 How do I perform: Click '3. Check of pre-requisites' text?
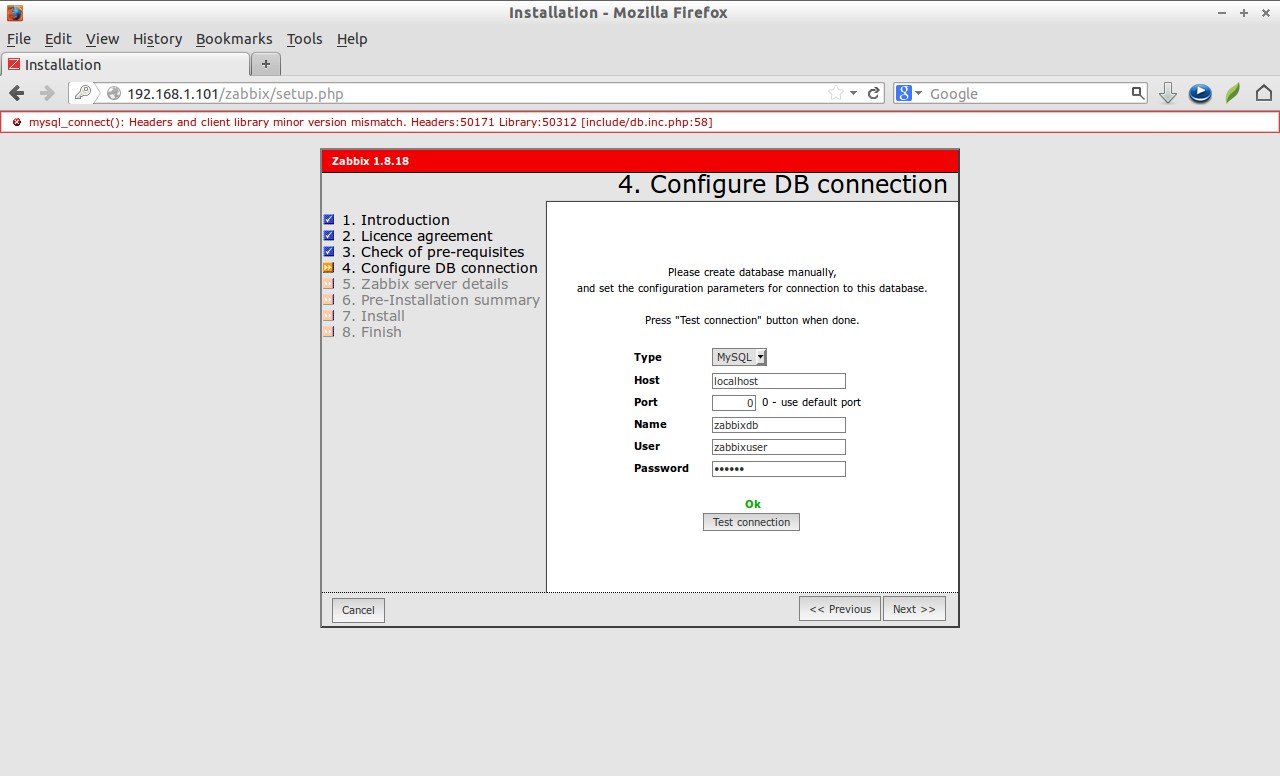click(433, 252)
